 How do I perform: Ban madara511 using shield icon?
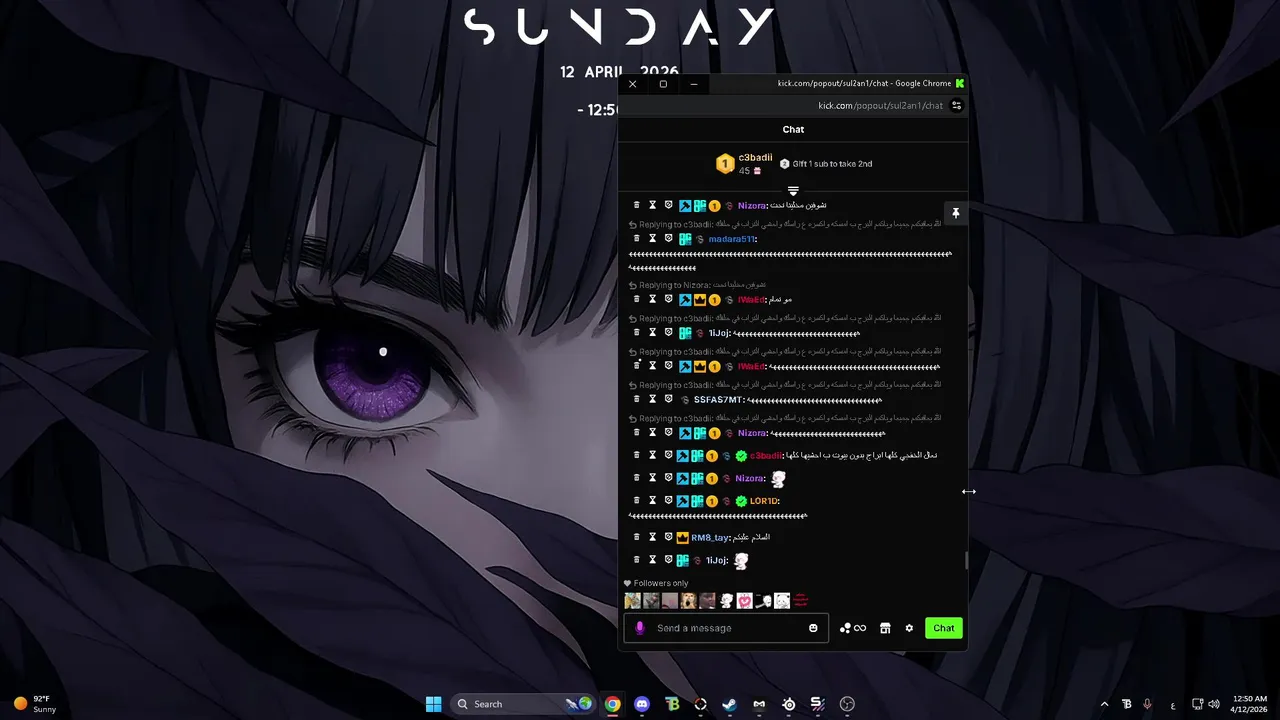click(669, 239)
